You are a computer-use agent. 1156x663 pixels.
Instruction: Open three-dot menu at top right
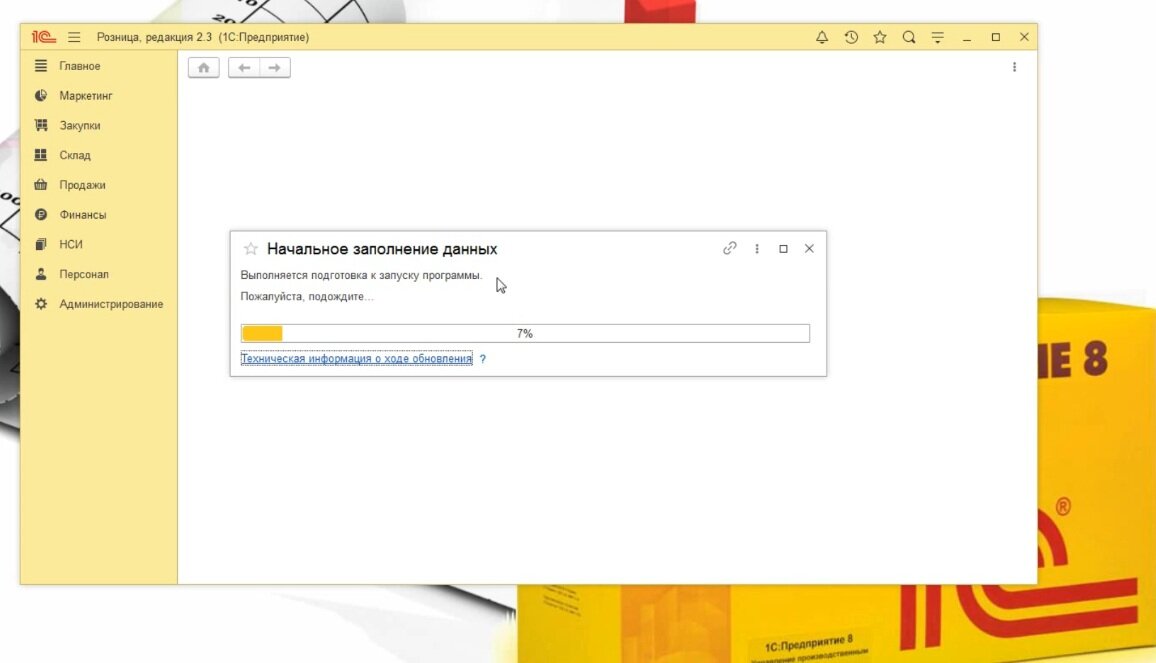coord(1014,67)
